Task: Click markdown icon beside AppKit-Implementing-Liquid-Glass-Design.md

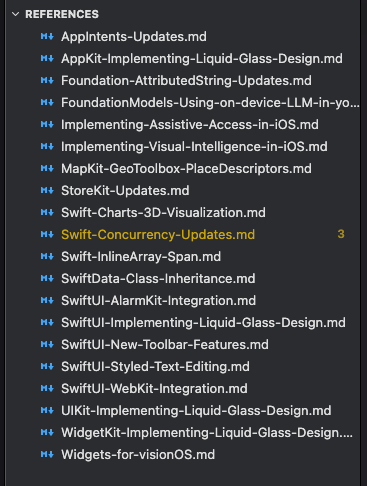Action: 47,58
